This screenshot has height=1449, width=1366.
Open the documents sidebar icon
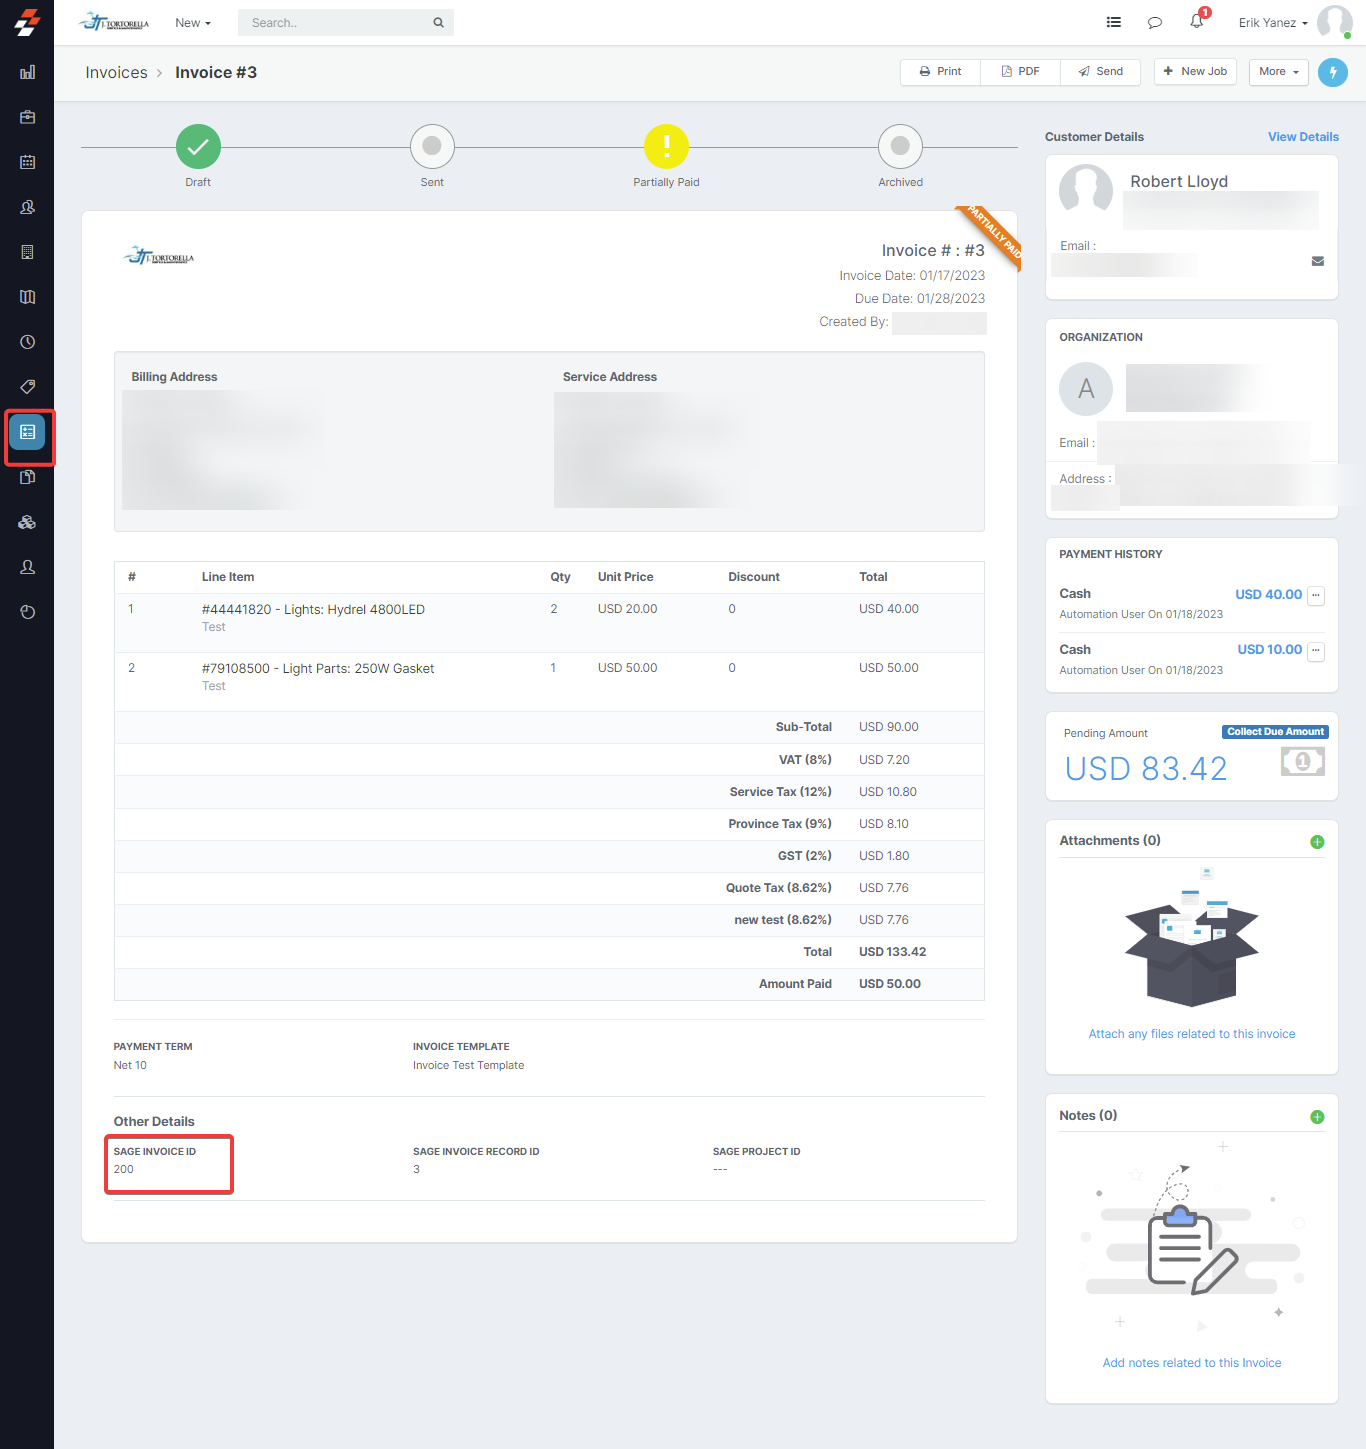(27, 477)
